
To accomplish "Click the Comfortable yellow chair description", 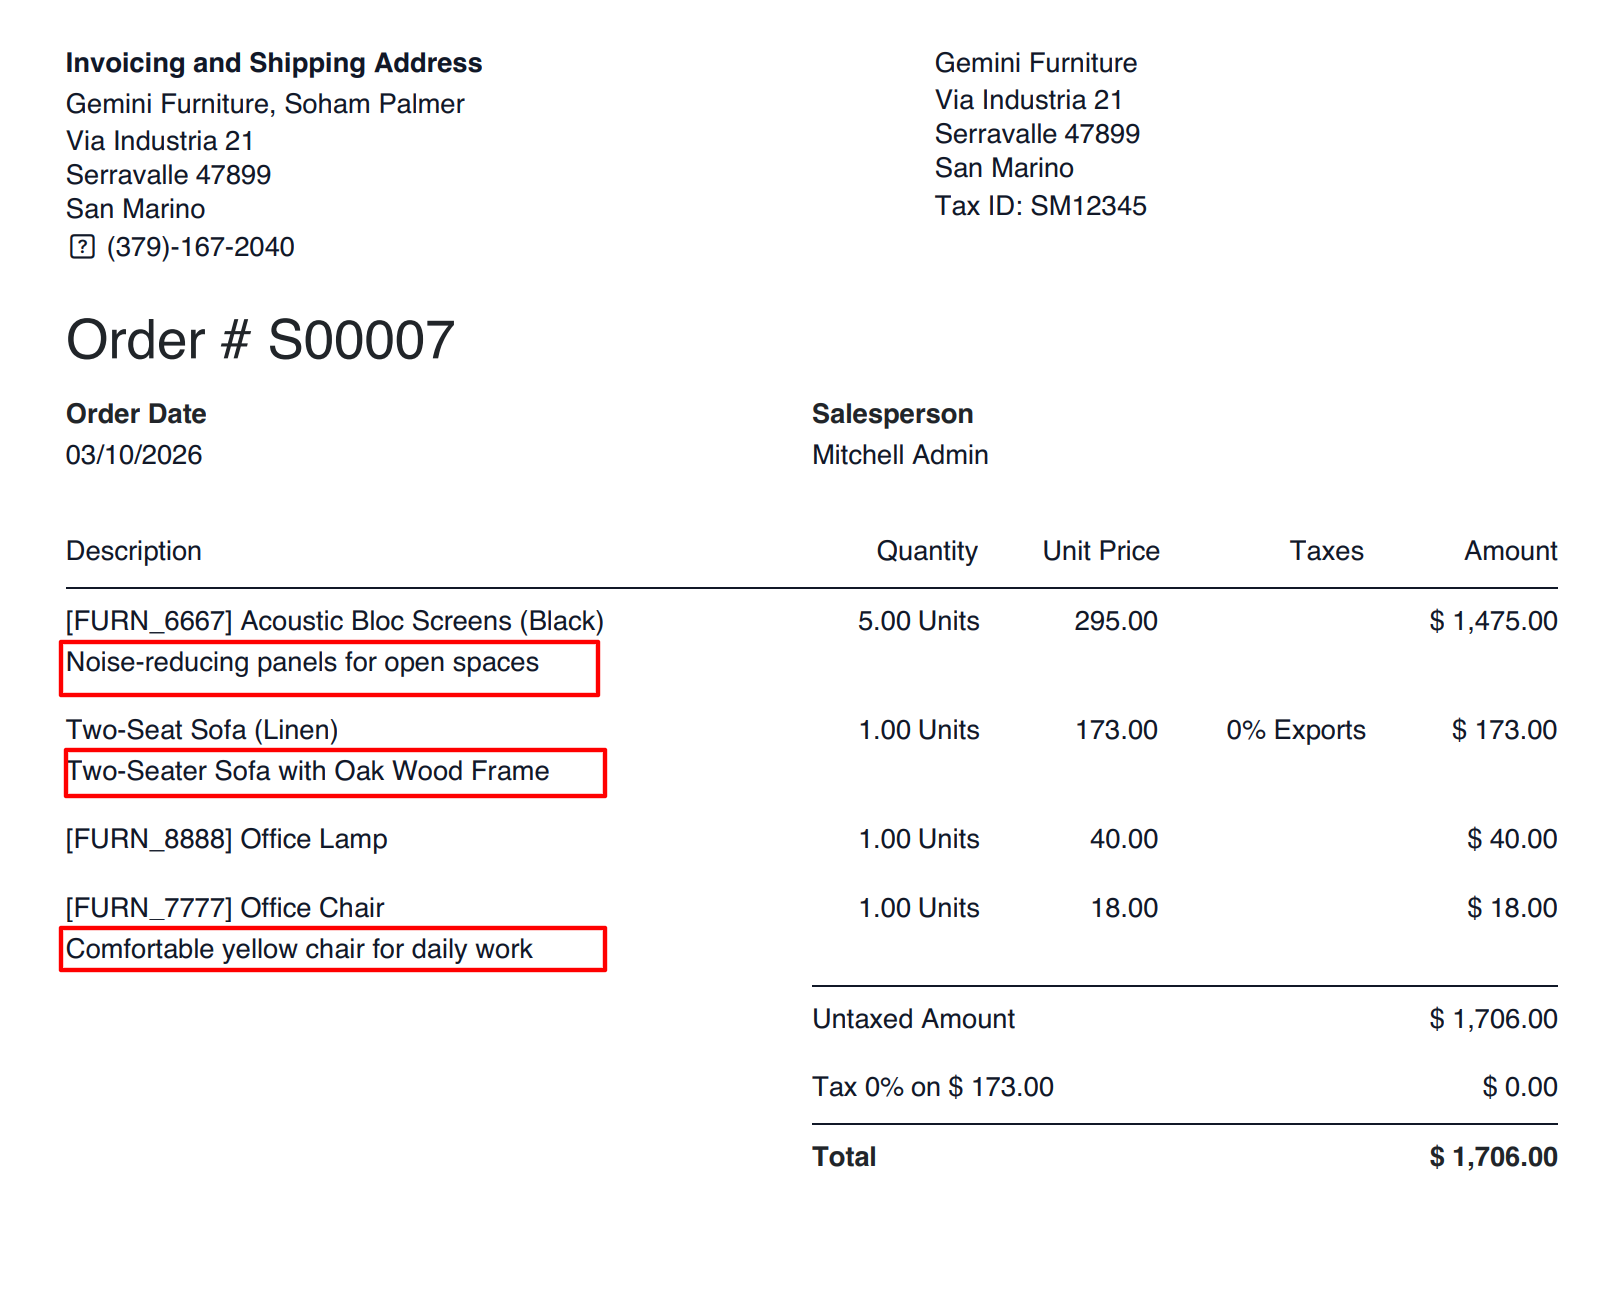I will coord(300,949).
